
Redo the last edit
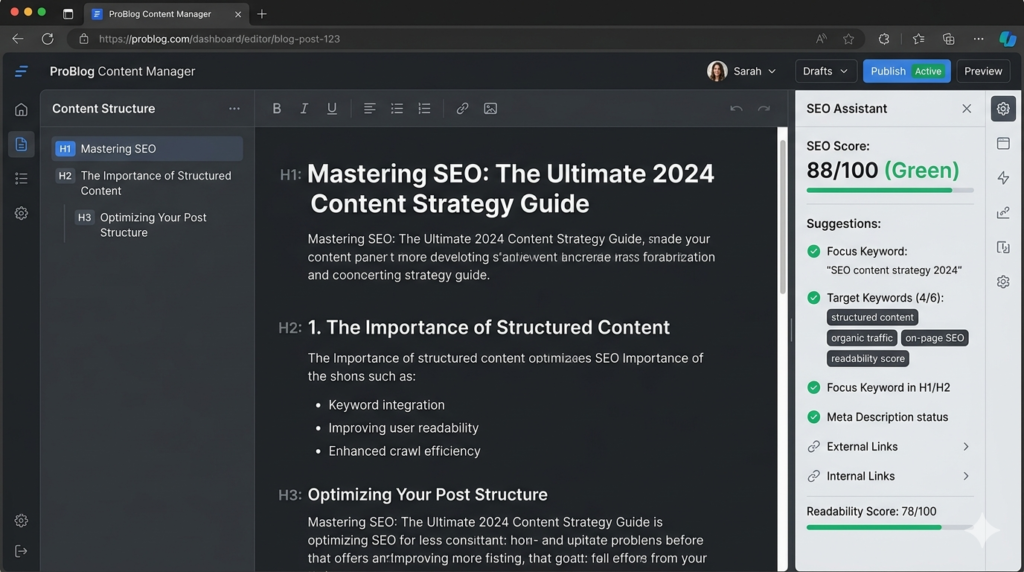click(x=763, y=108)
